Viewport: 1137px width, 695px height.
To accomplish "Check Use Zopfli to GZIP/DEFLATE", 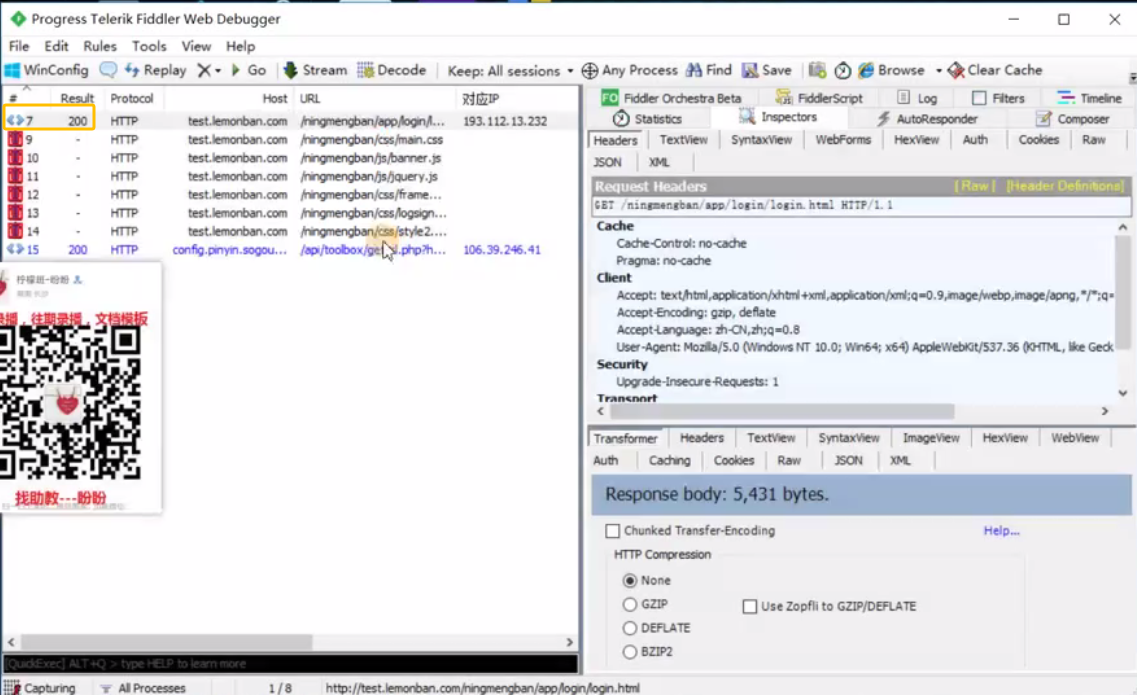I will coord(750,606).
